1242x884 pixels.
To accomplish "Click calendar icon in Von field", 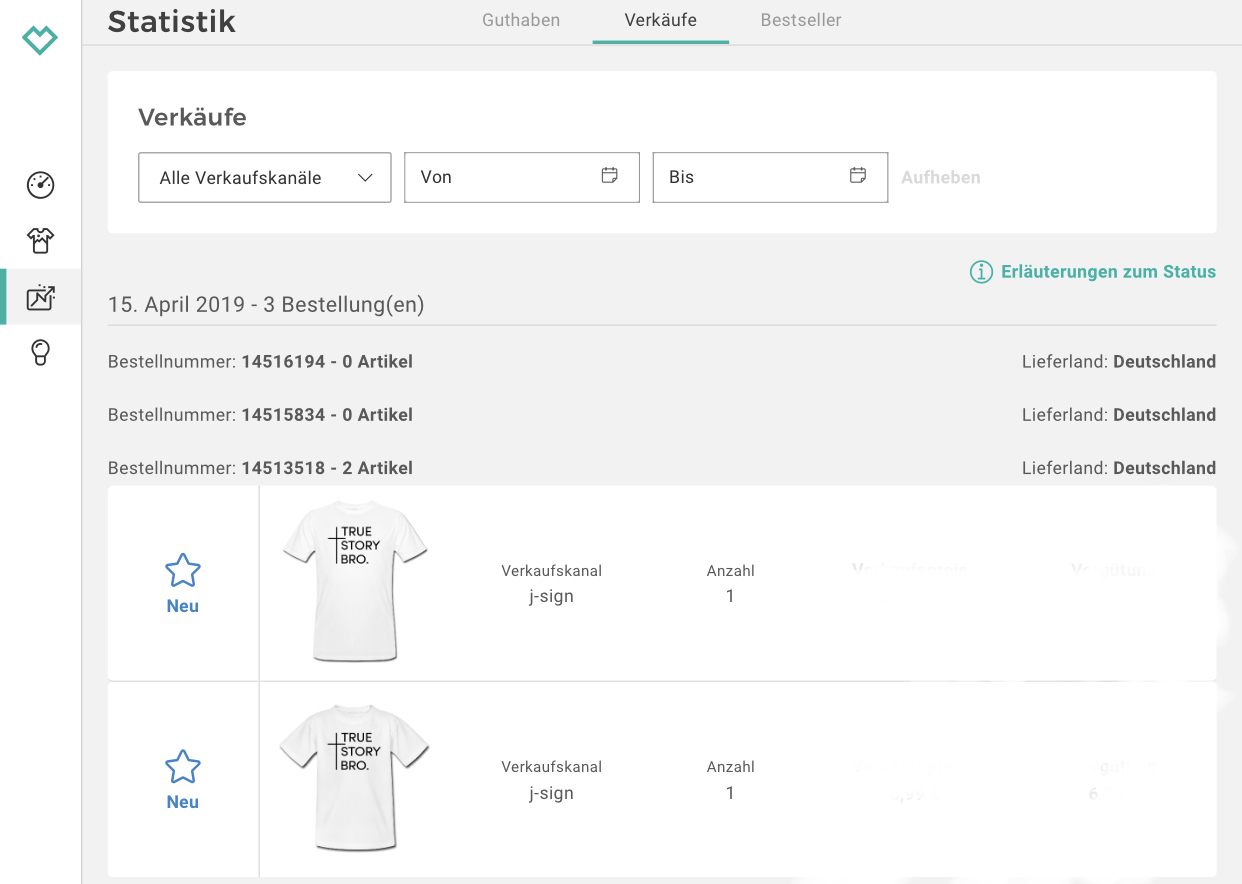I will tap(609, 176).
